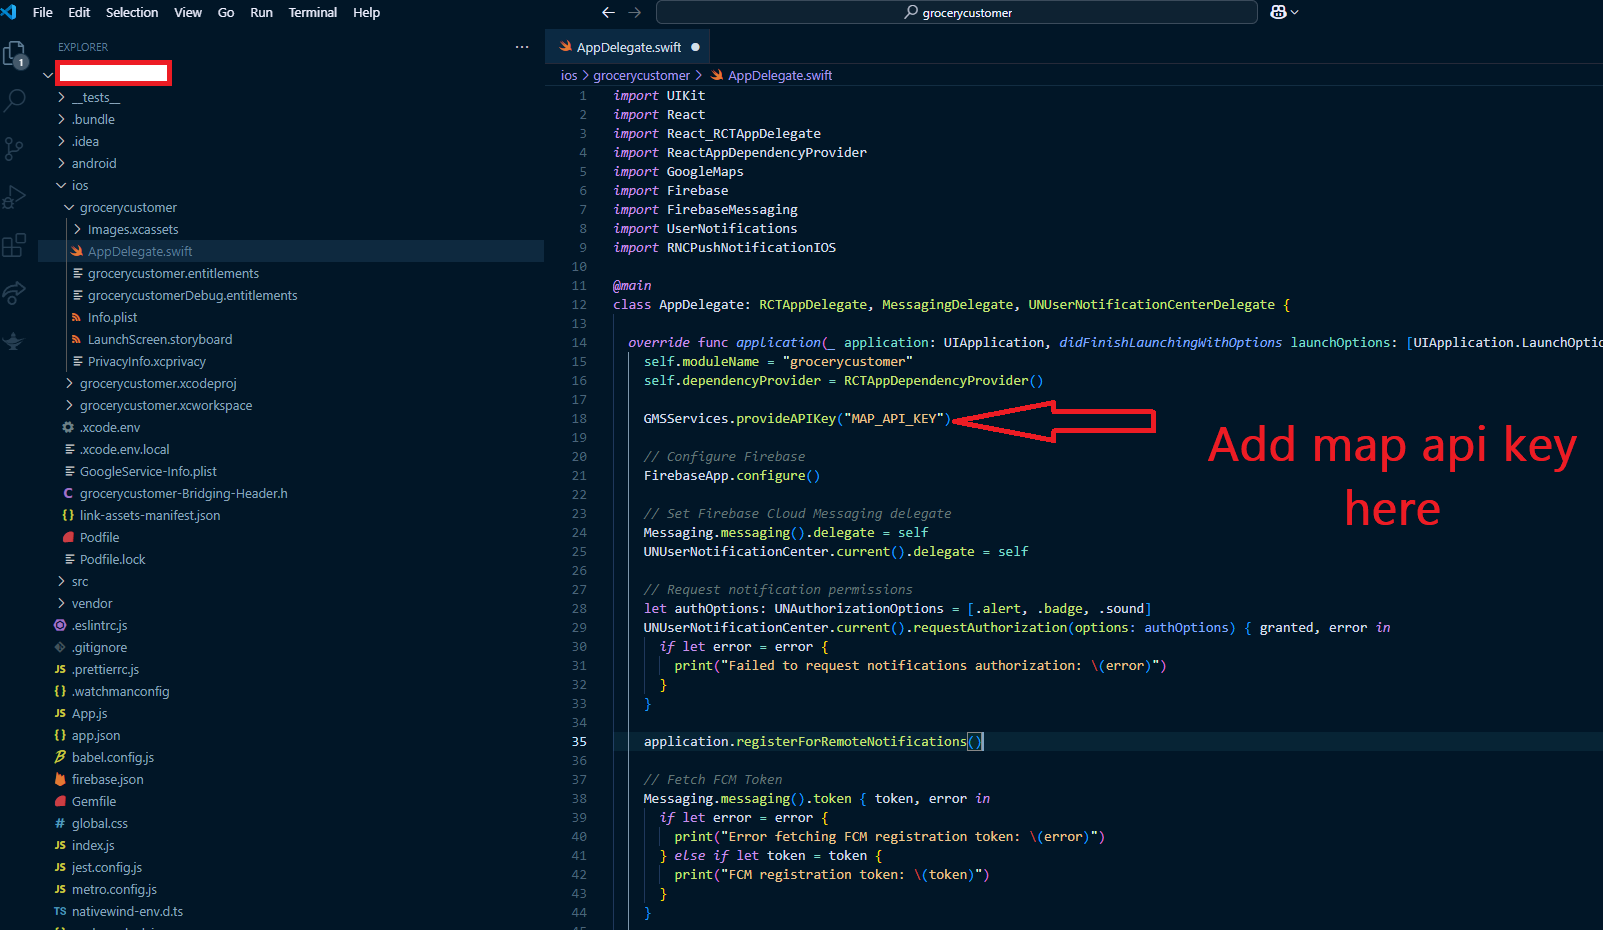Viewport: 1603px width, 930px height.
Task: Click the hash icon of global.css
Action: (x=60, y=823)
